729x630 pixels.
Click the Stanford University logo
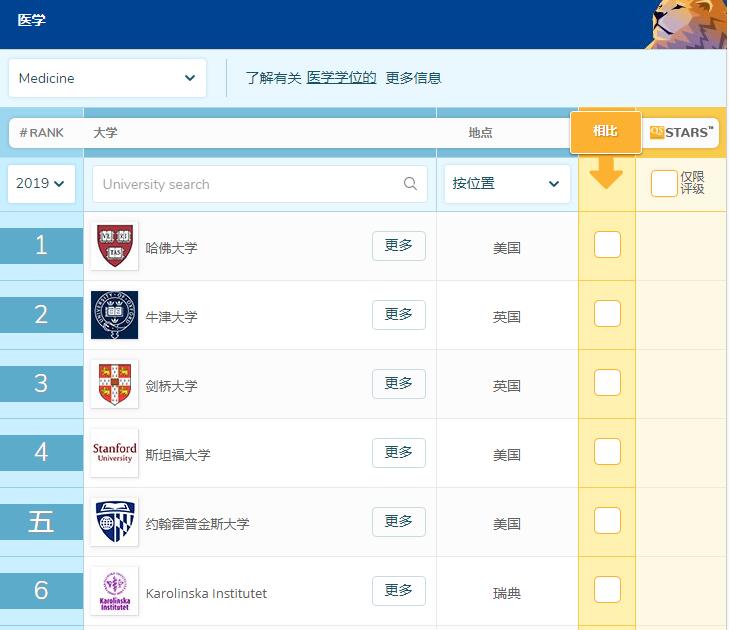pyautogui.click(x=114, y=453)
